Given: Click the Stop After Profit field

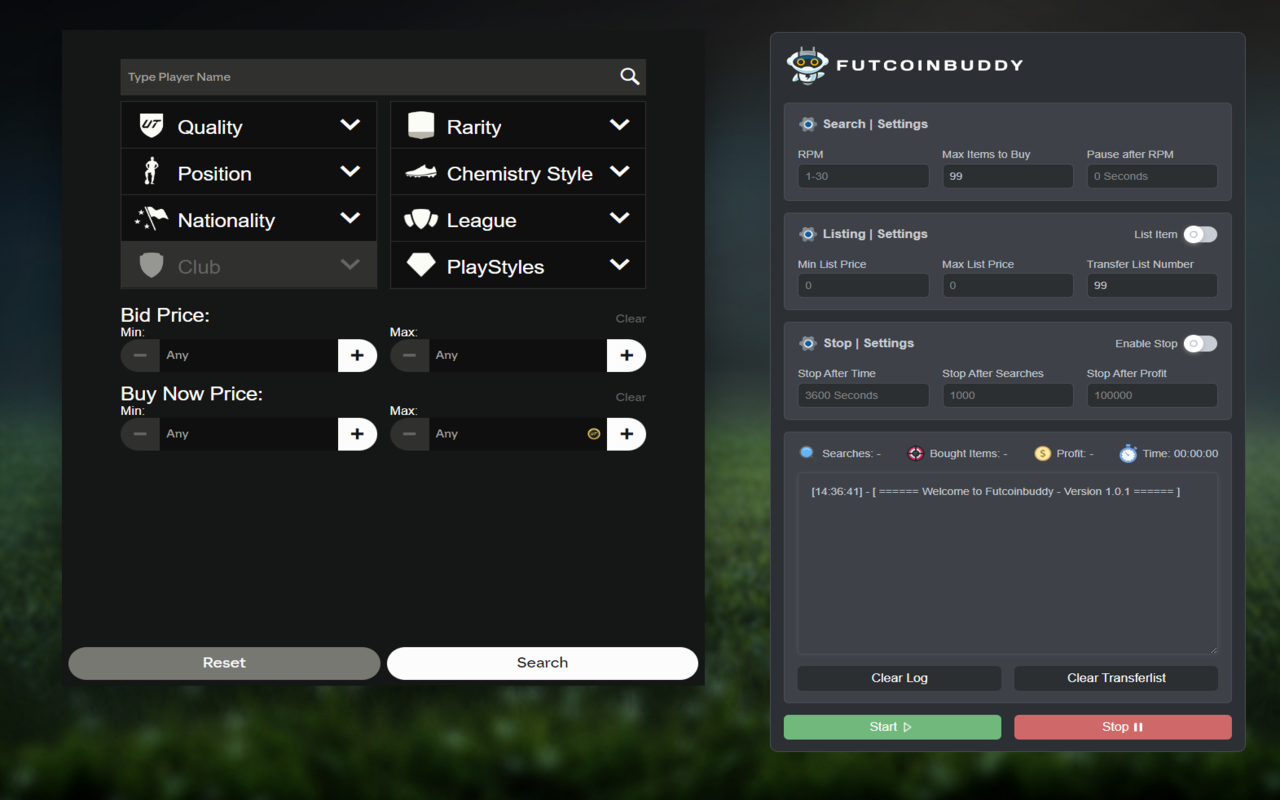Looking at the screenshot, I should tap(1152, 395).
